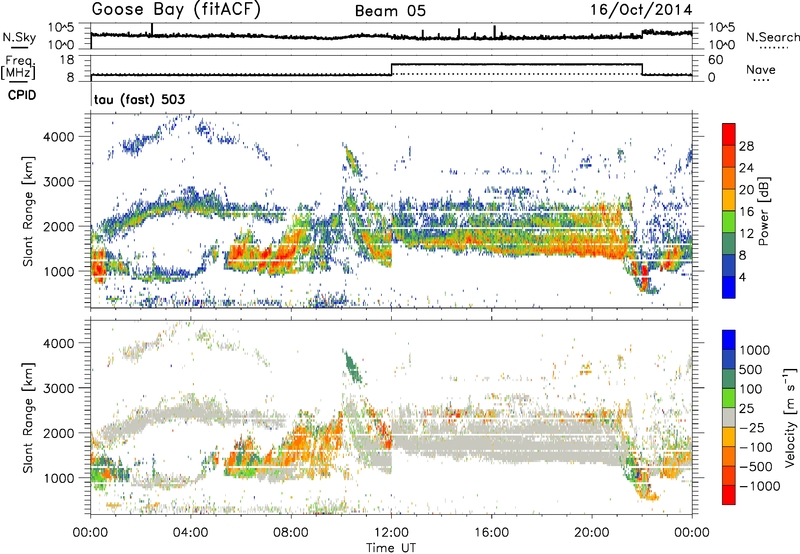
Task: Select the gray velocity segment between 25 and -25
Action: point(729,417)
